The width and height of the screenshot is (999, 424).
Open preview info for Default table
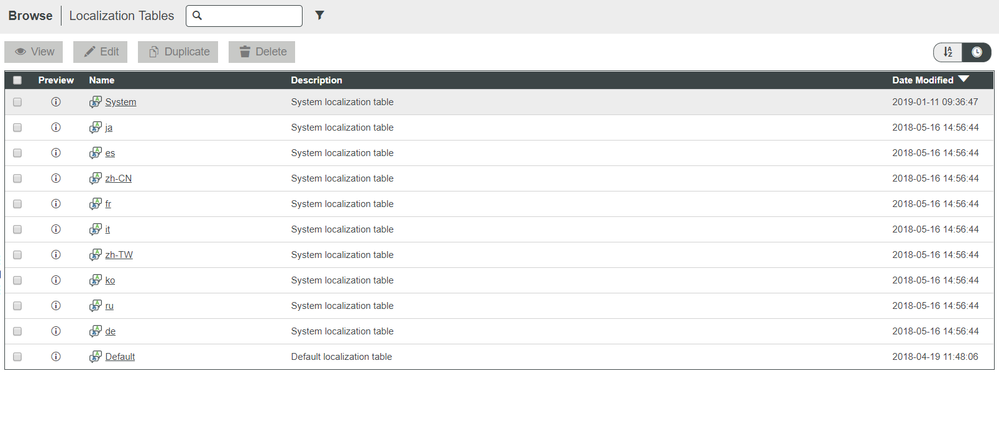click(56, 356)
